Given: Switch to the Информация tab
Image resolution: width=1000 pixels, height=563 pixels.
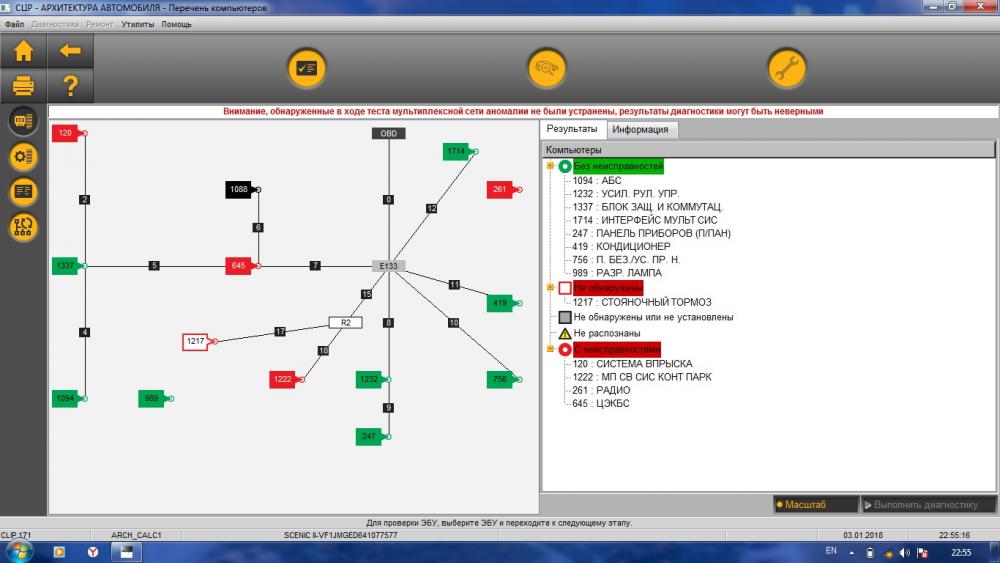Looking at the screenshot, I should [640, 129].
